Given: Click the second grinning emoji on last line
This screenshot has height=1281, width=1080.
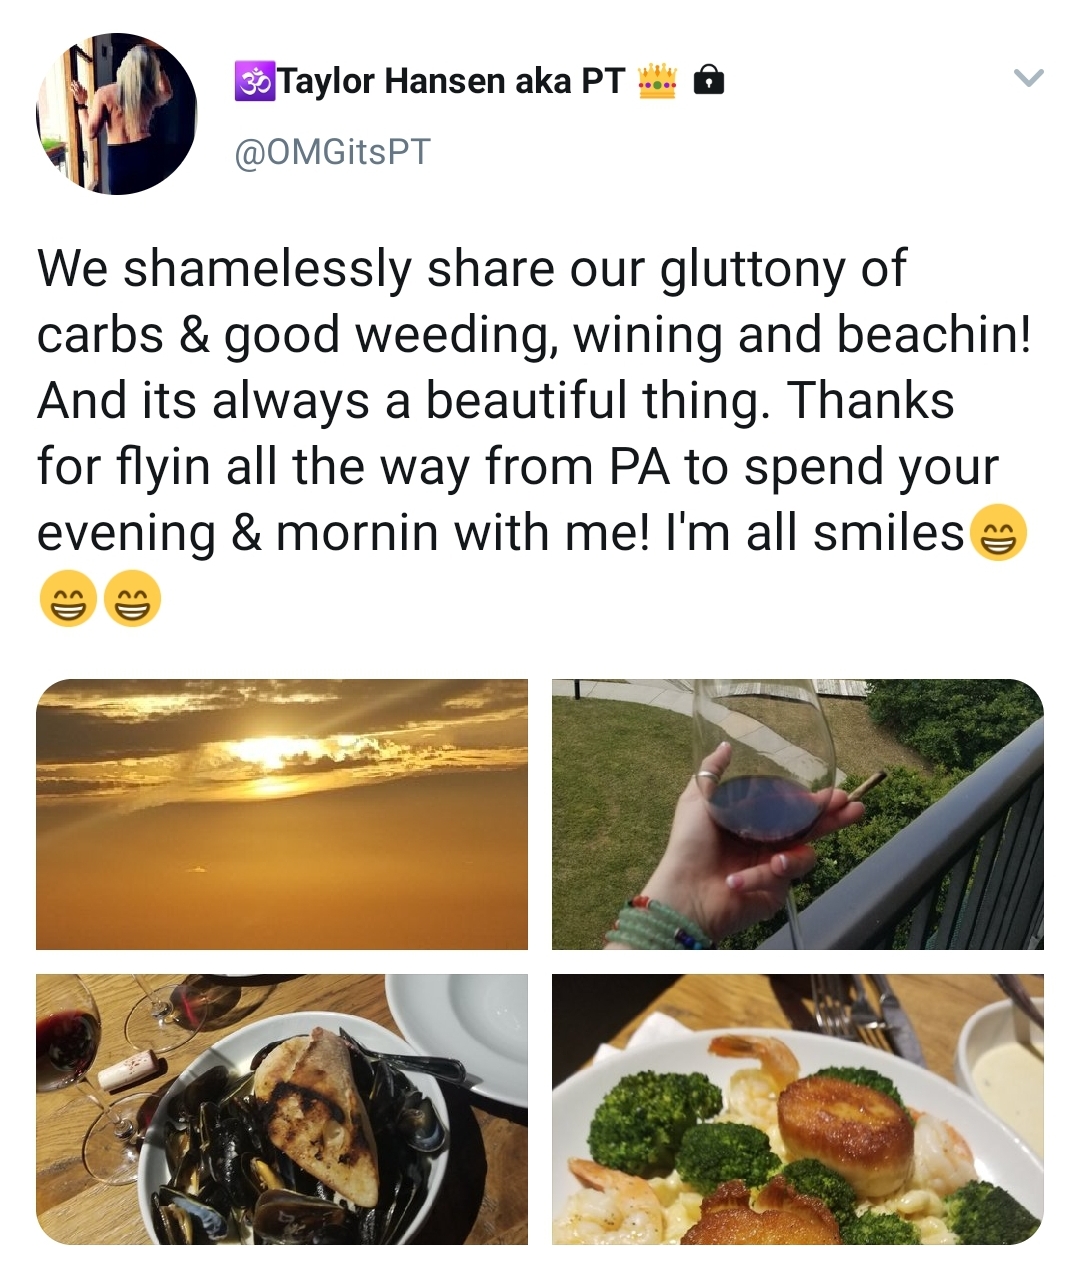Looking at the screenshot, I should point(133,598).
